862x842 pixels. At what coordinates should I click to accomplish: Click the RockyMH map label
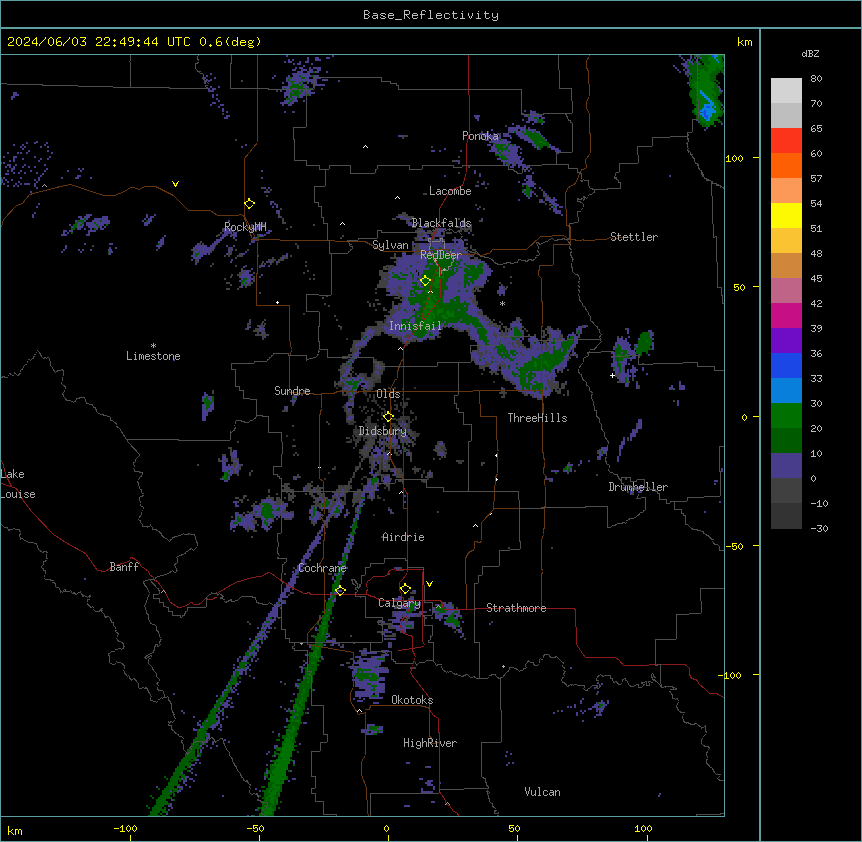[x=245, y=227]
